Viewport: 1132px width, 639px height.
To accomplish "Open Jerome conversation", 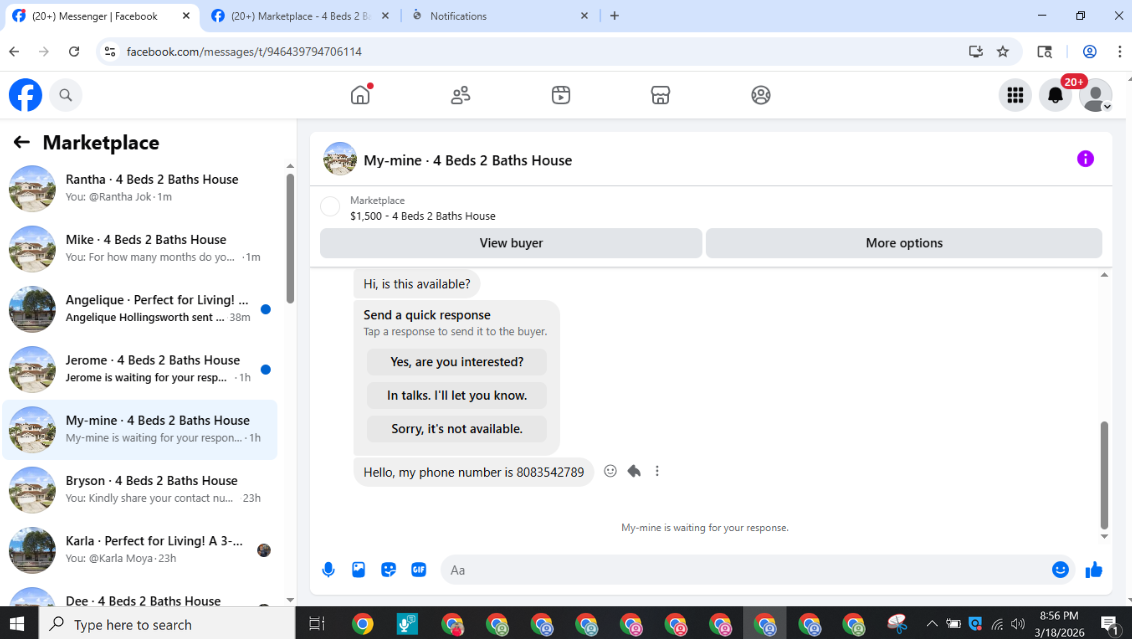I will pos(140,369).
